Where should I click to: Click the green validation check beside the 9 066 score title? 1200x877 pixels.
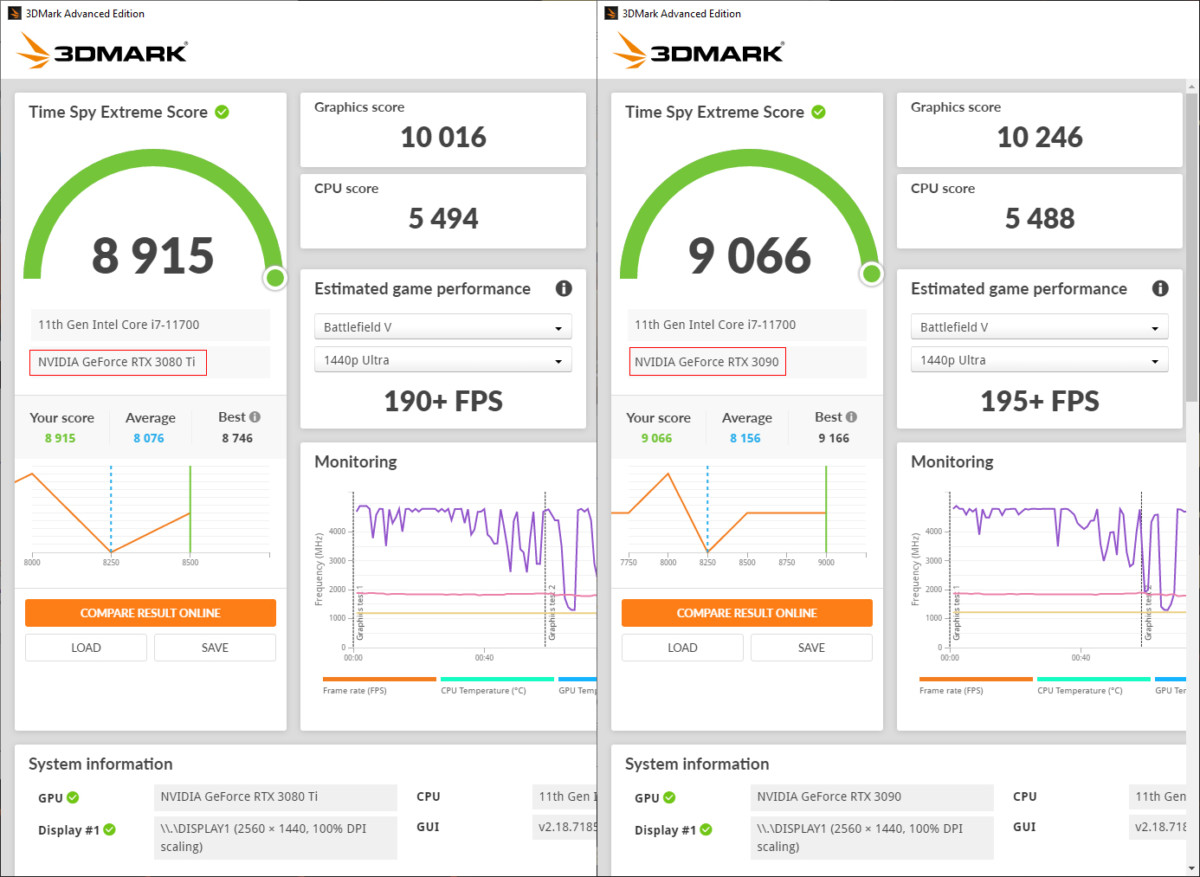point(818,112)
